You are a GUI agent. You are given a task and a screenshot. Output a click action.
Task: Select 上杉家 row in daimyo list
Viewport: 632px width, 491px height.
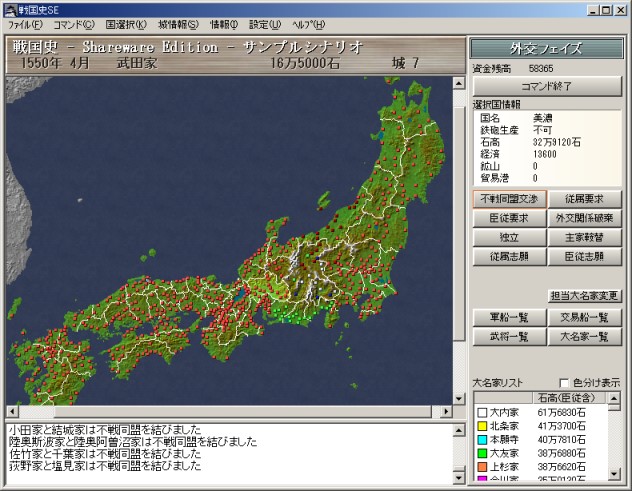click(x=541, y=467)
